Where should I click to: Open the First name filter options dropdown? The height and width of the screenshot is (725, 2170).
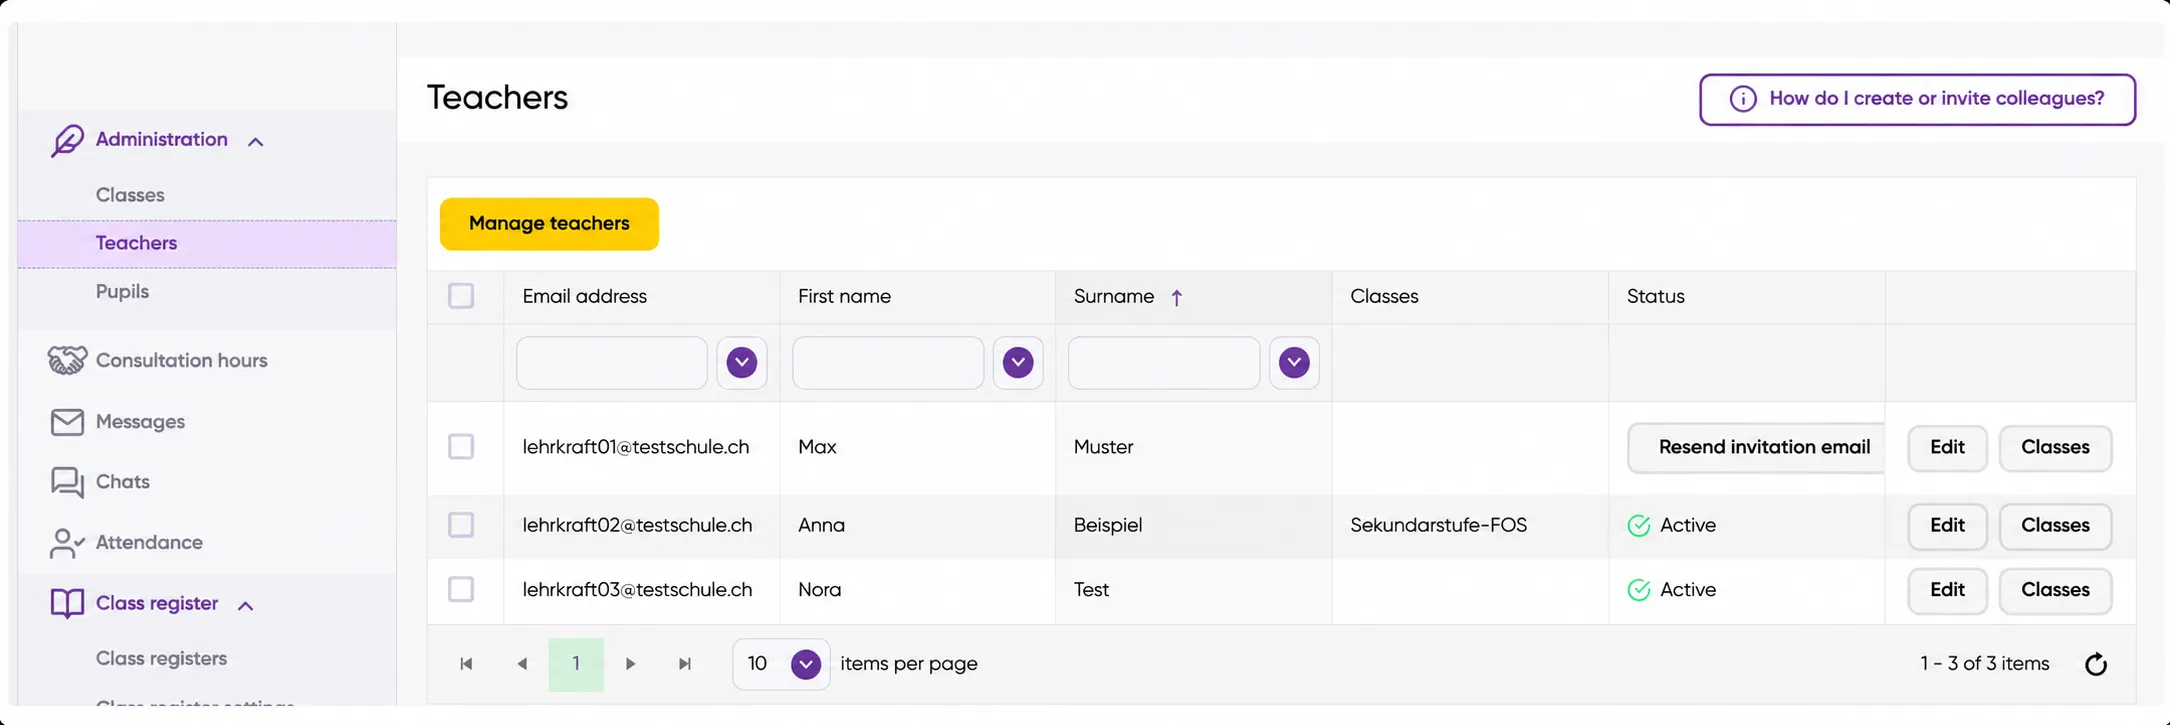click(1018, 362)
